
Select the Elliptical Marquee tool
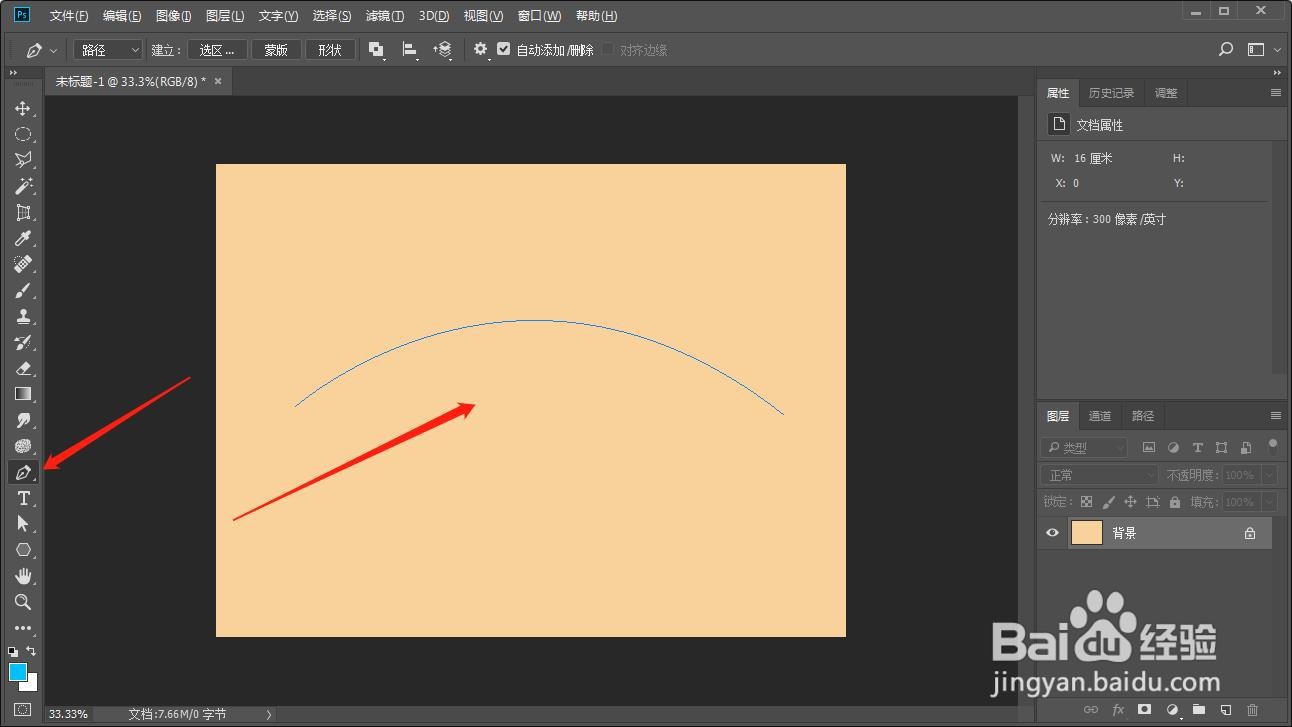click(23, 134)
